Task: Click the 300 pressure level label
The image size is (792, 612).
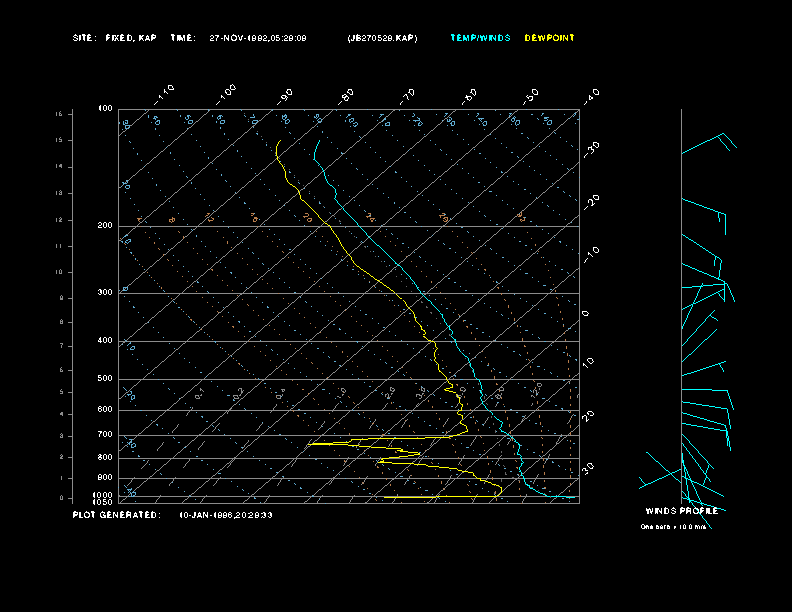Action: point(105,293)
